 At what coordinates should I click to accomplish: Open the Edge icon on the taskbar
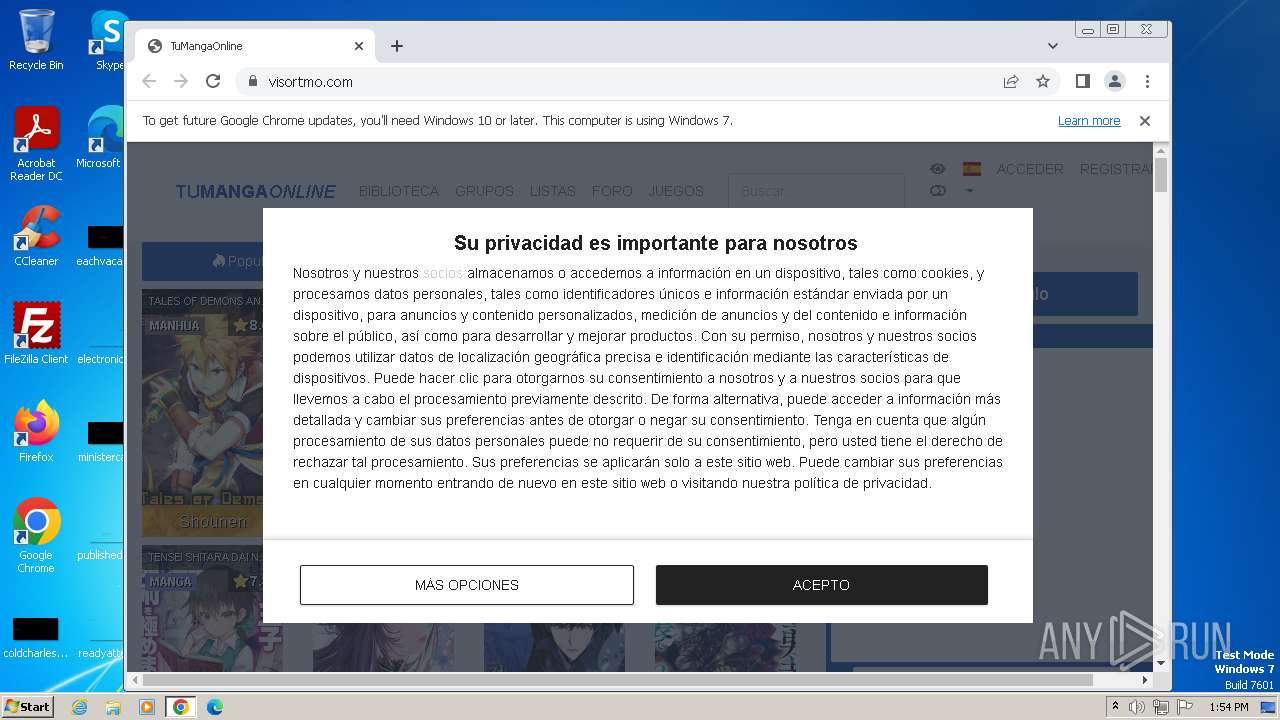215,707
